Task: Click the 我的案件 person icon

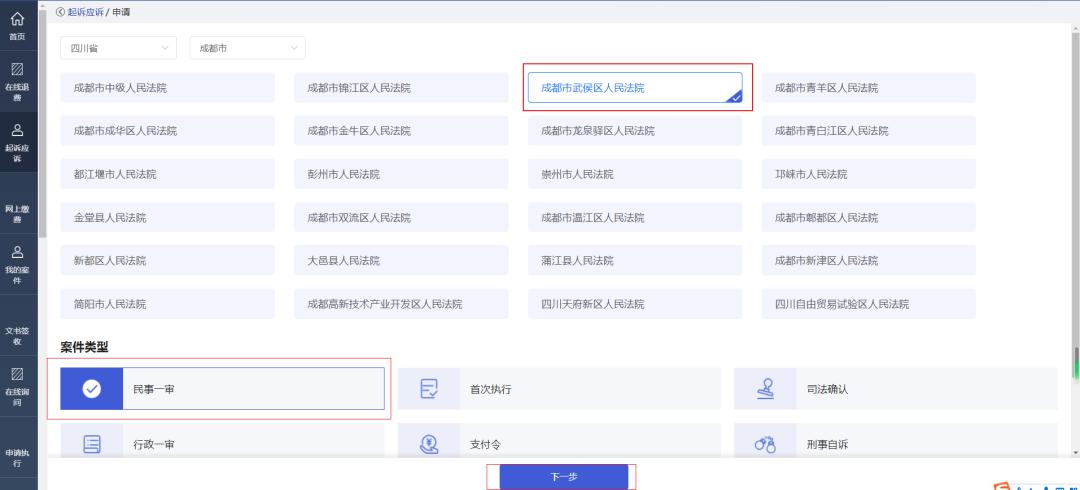Action: (x=18, y=252)
